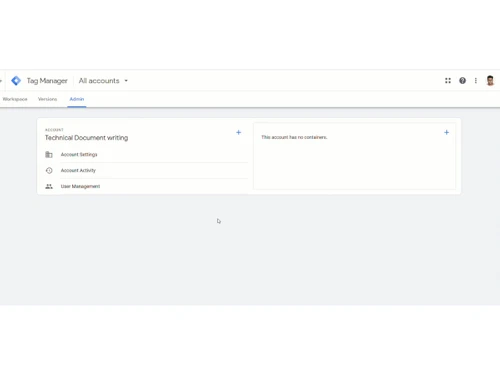
Task: Click the ACCOUNT label heading
Action: click(x=54, y=130)
